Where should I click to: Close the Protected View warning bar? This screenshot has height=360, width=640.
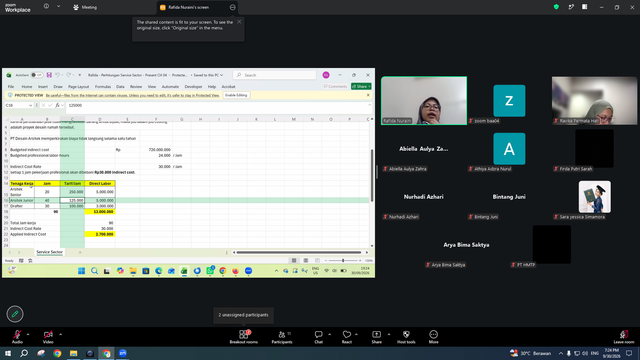[x=368, y=95]
